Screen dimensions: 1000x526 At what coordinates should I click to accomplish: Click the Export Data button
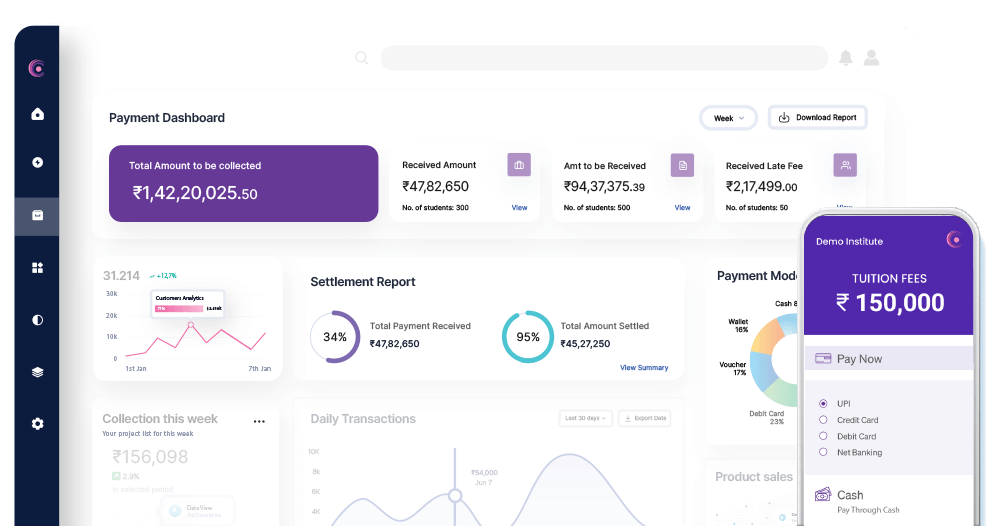click(x=645, y=418)
